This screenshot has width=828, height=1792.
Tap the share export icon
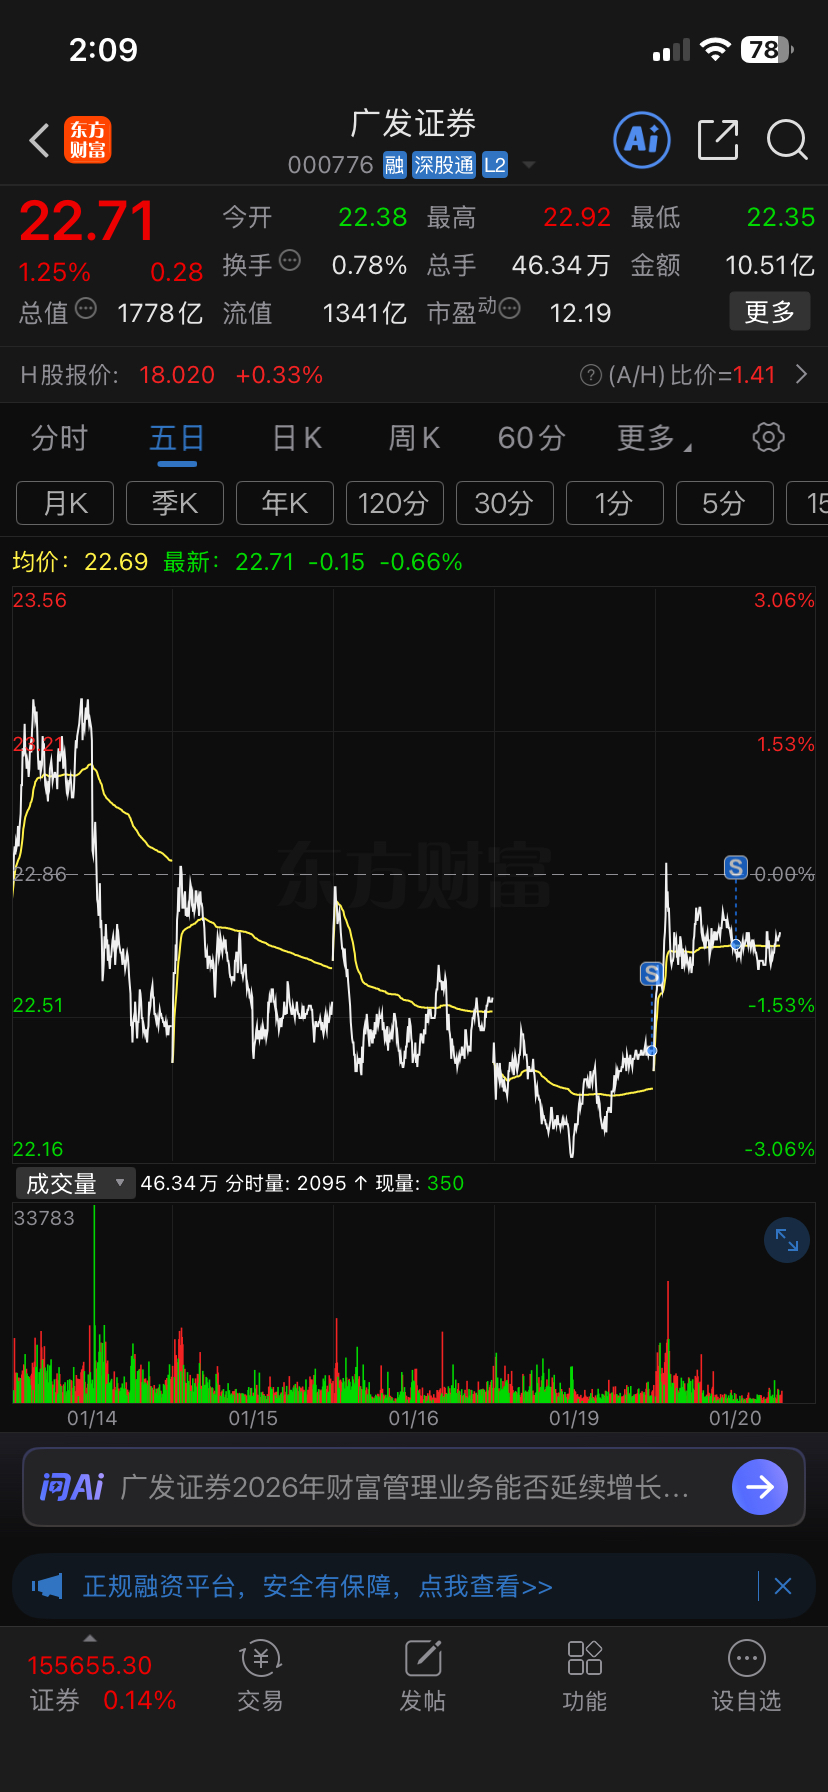point(717,140)
